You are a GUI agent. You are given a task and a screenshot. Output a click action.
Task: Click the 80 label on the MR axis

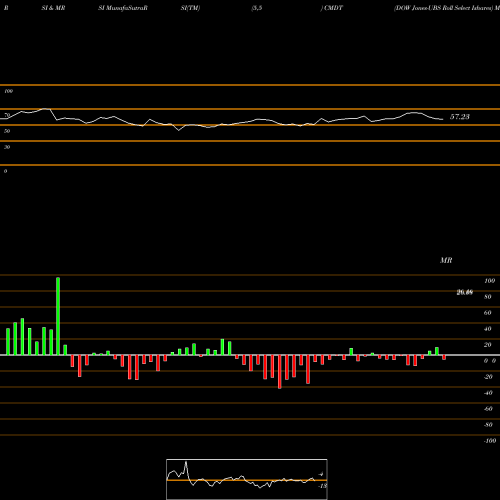pyautogui.click(x=488, y=297)
